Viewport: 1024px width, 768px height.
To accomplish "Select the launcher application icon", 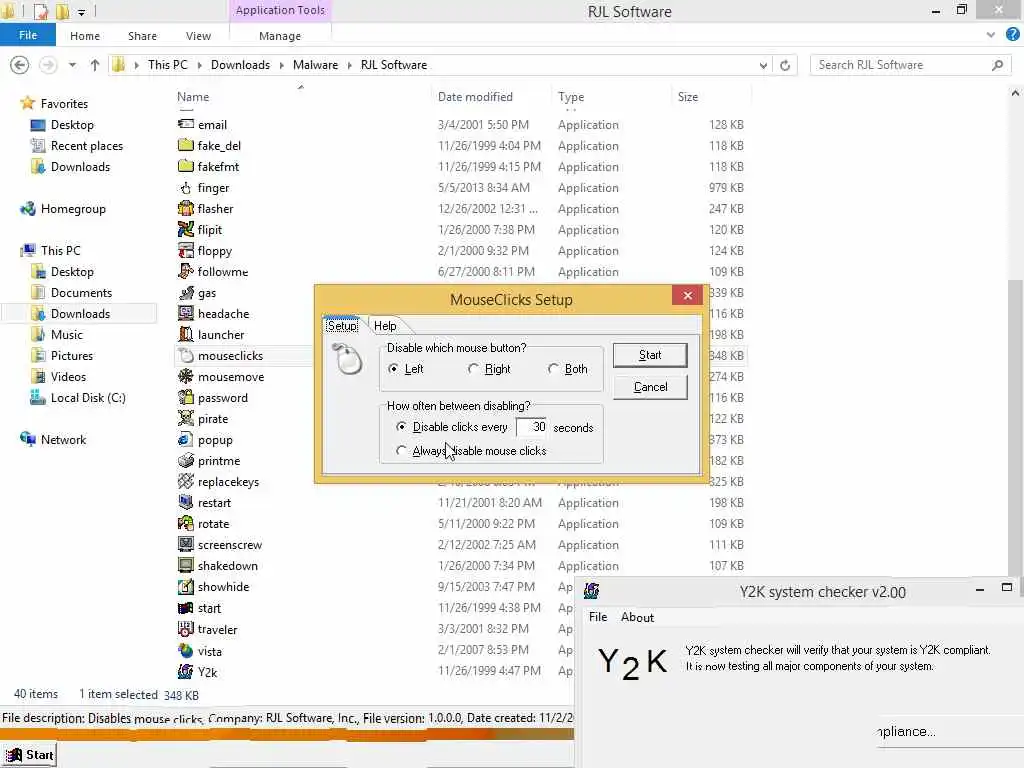I will 186,334.
